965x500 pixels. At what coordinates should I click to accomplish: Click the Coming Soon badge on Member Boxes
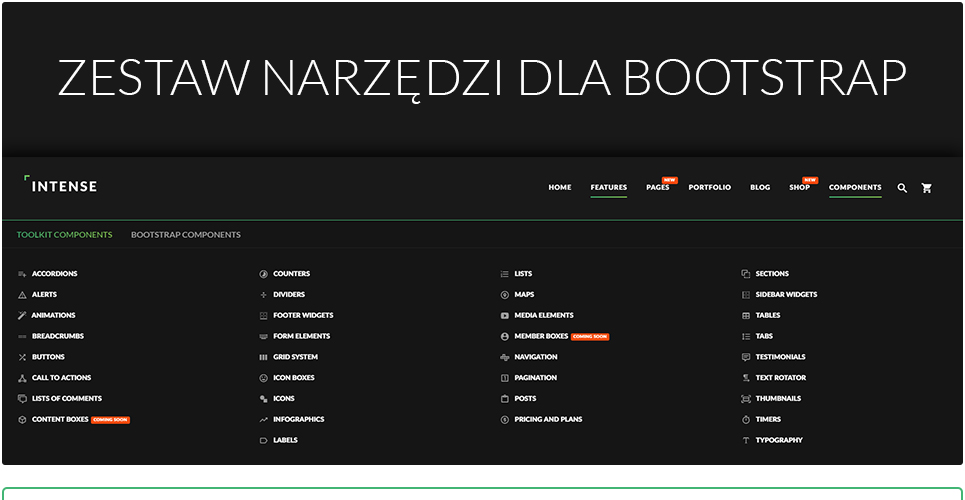(590, 337)
